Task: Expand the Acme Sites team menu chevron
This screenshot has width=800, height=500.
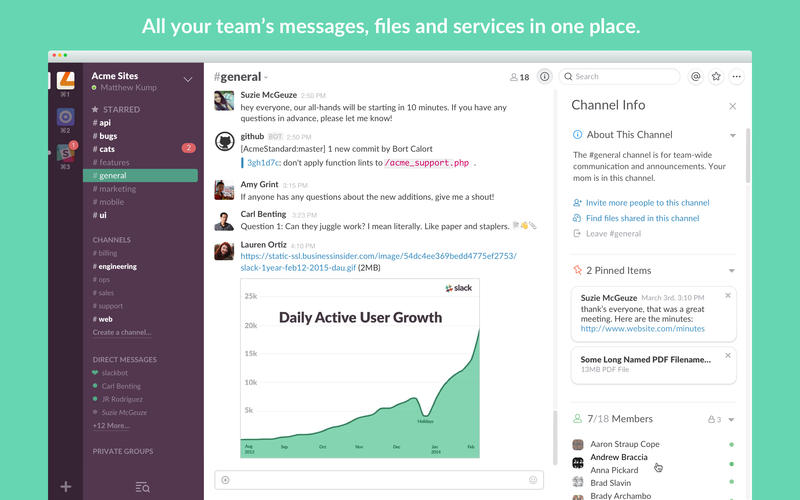Action: click(187, 79)
